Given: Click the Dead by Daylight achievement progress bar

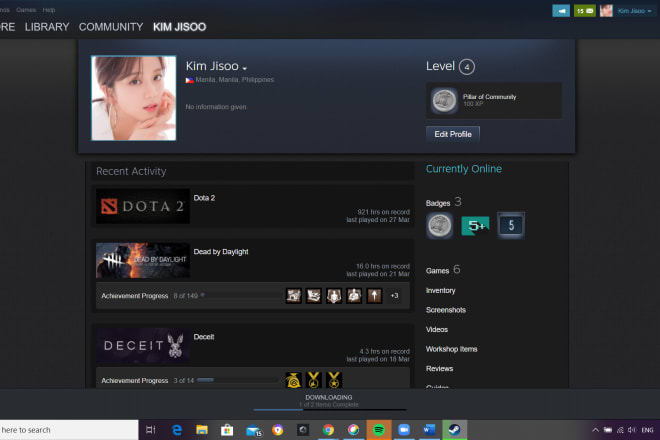Looking at the screenshot, I should tap(242, 296).
